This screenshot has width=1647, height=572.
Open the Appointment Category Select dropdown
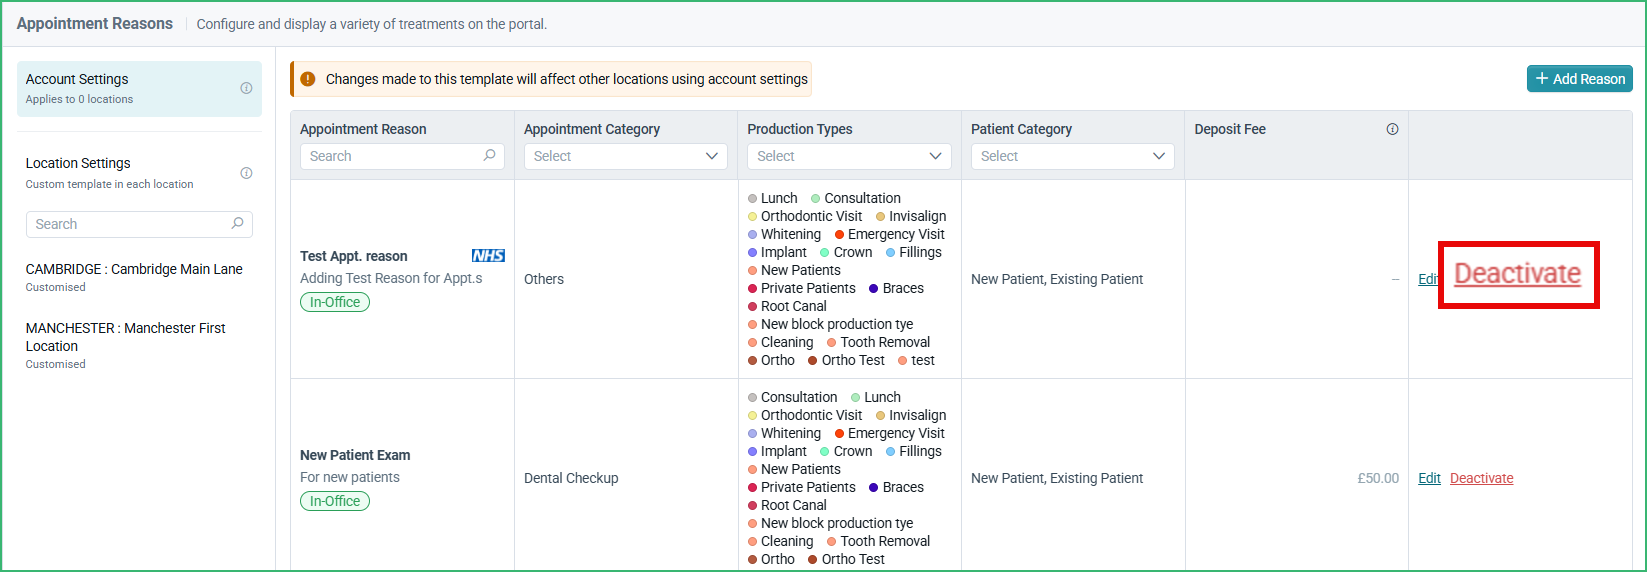[x=625, y=156]
